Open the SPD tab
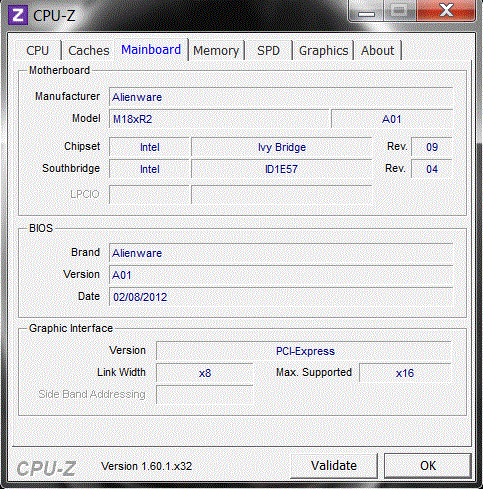Image resolution: width=483 pixels, height=489 pixels. click(268, 51)
